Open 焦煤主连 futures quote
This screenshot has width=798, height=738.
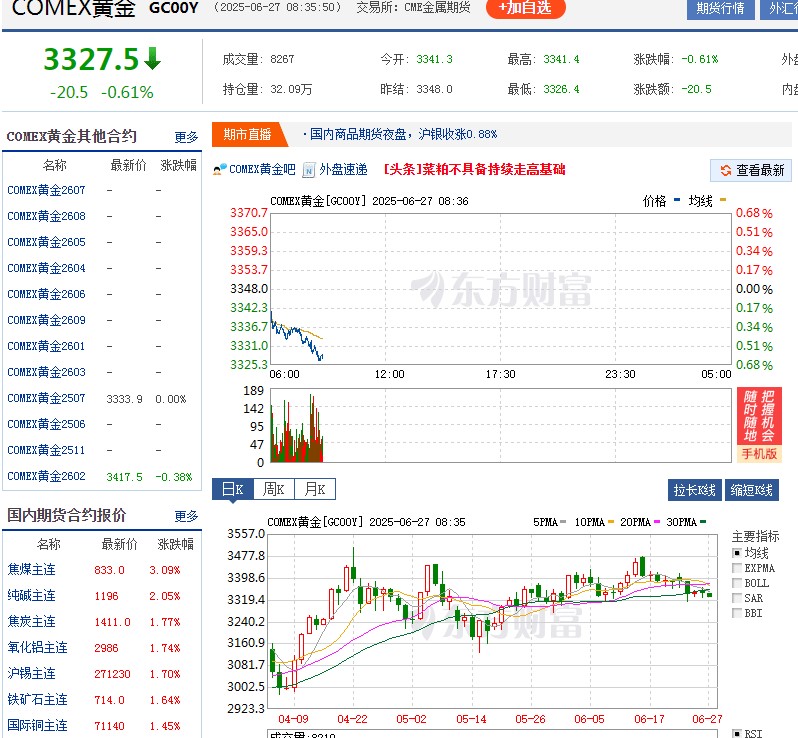click(32, 570)
